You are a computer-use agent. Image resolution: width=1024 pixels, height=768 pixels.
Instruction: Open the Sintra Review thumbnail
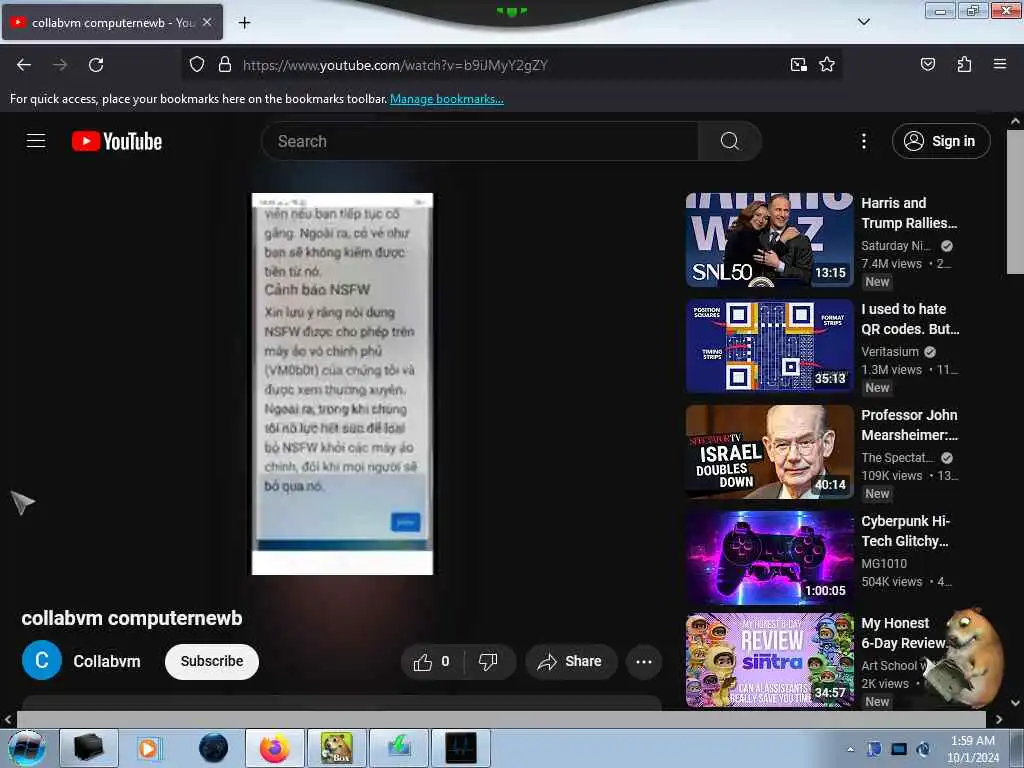click(x=770, y=660)
